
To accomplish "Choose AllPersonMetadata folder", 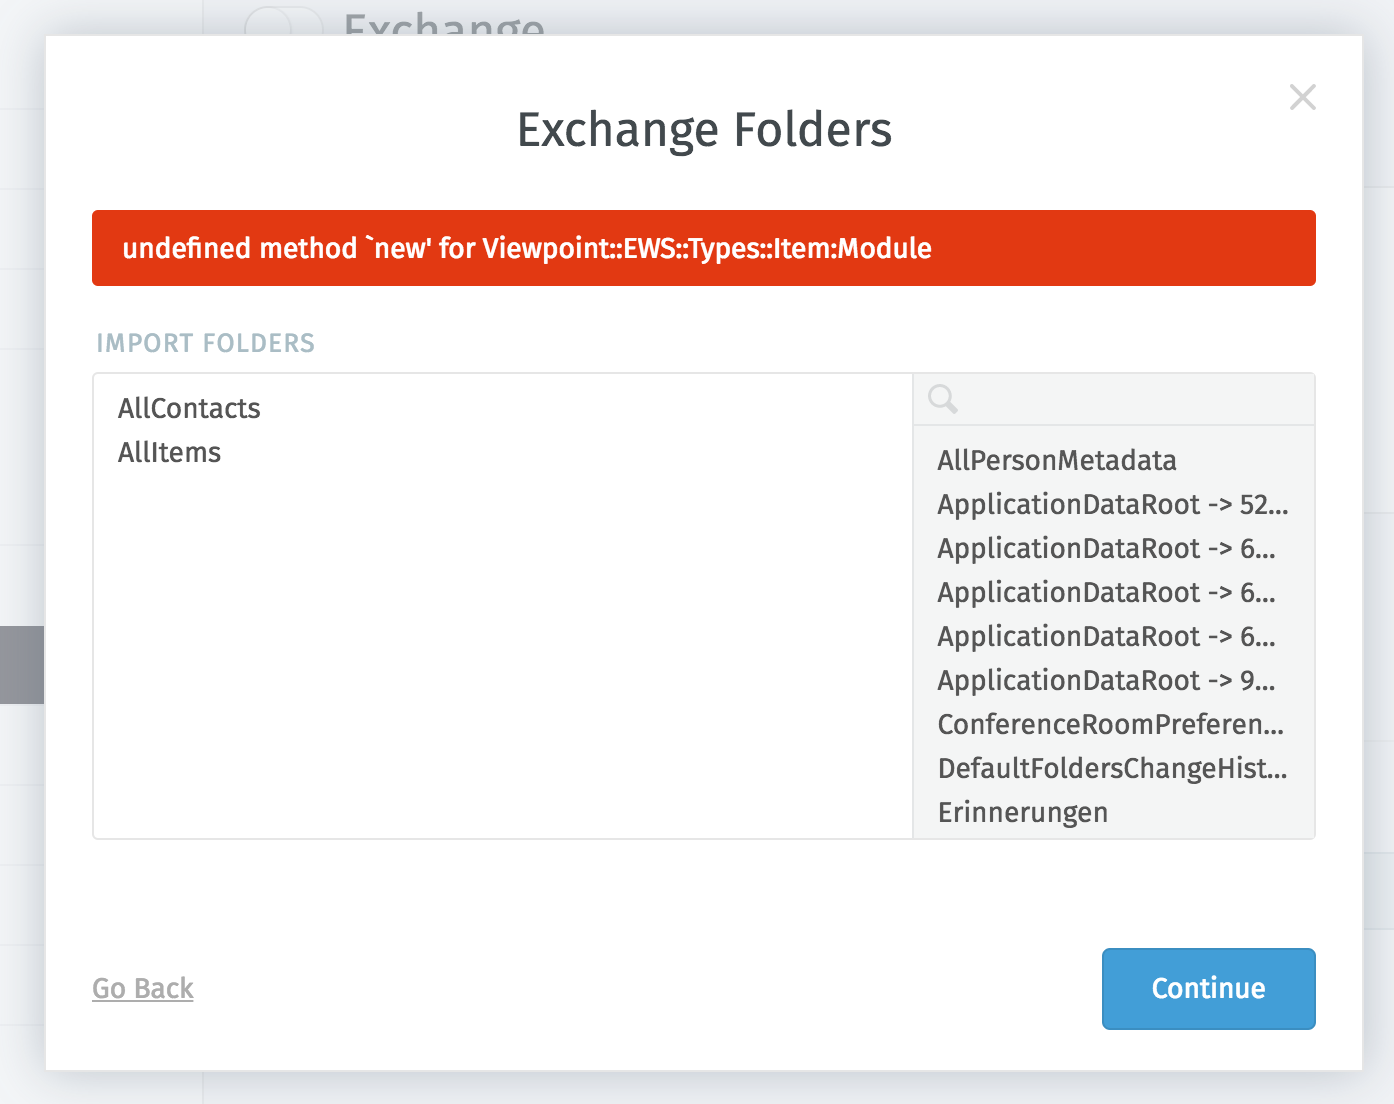I will pos(1057,460).
